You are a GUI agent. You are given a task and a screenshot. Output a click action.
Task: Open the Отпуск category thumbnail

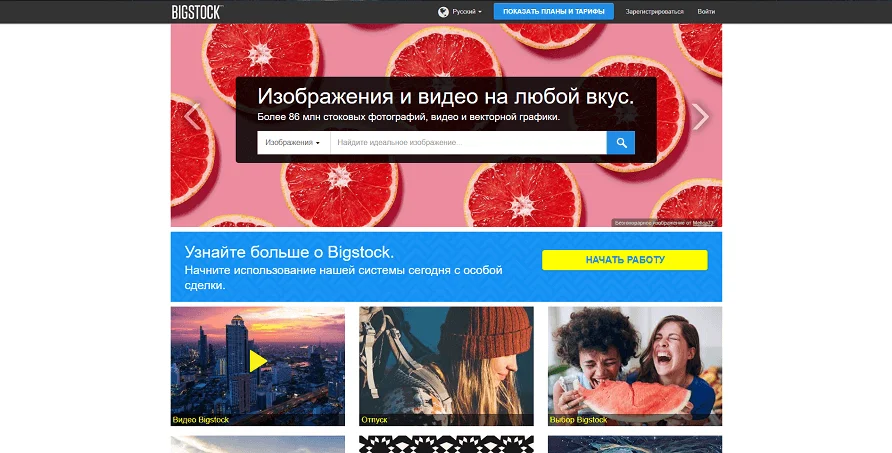coord(446,366)
